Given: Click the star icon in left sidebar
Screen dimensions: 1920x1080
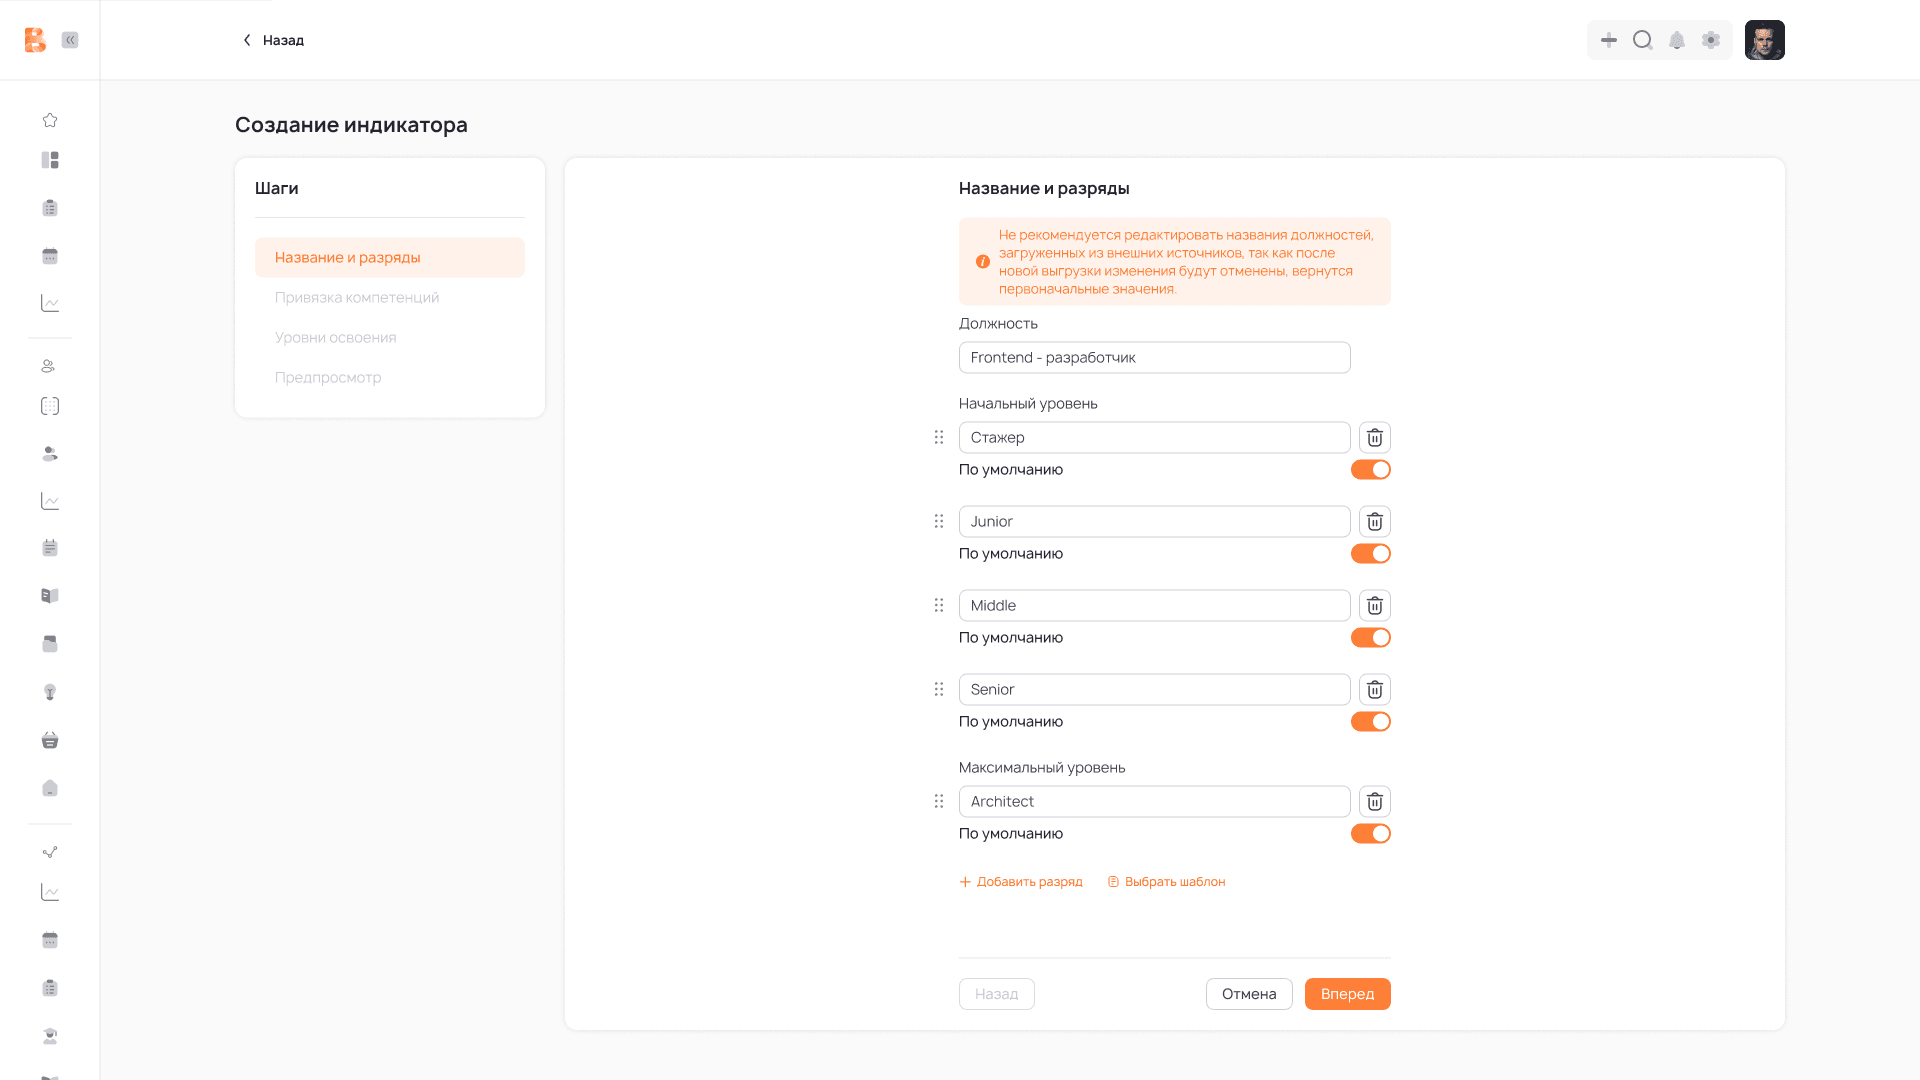Looking at the screenshot, I should 50,120.
